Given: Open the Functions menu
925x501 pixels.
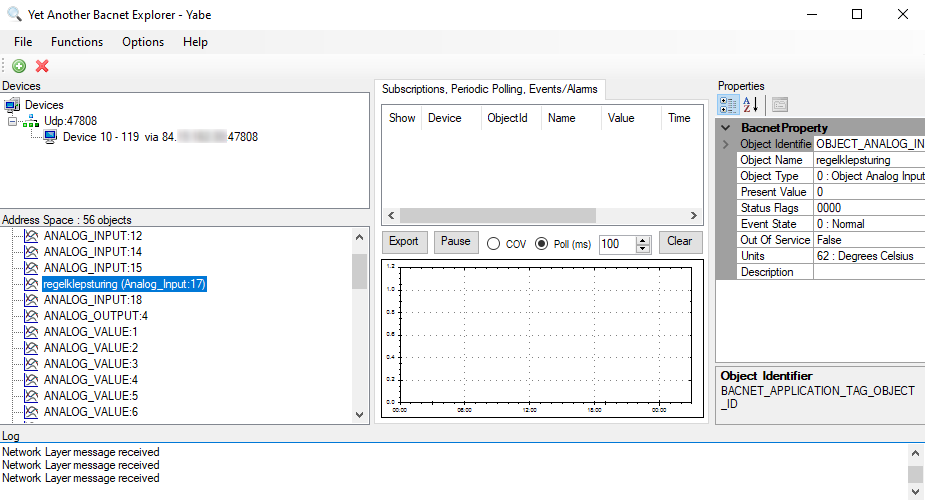Looking at the screenshot, I should (x=77, y=42).
